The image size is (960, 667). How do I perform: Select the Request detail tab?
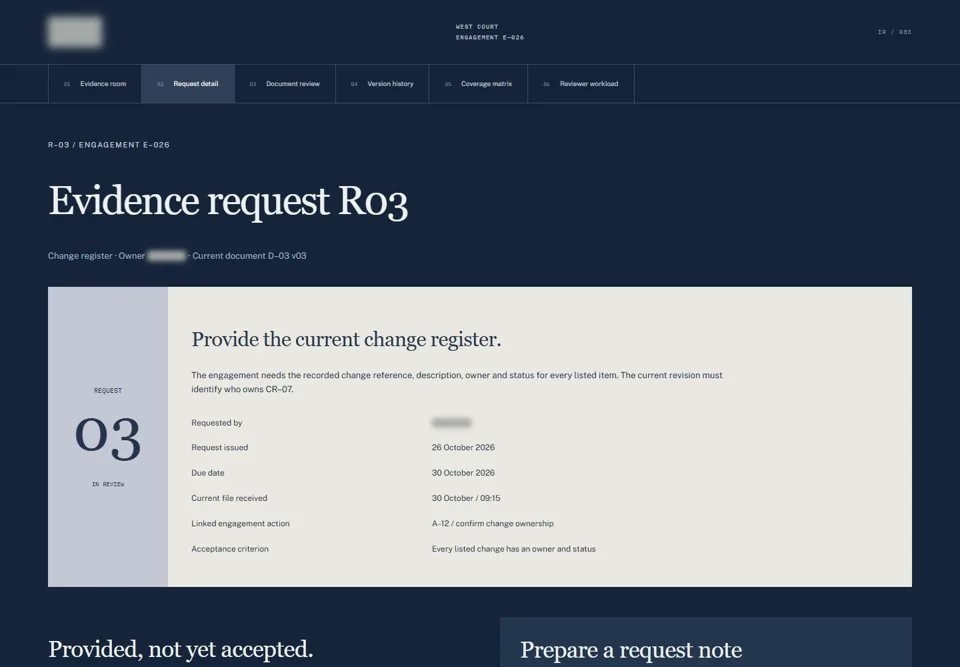[188, 84]
